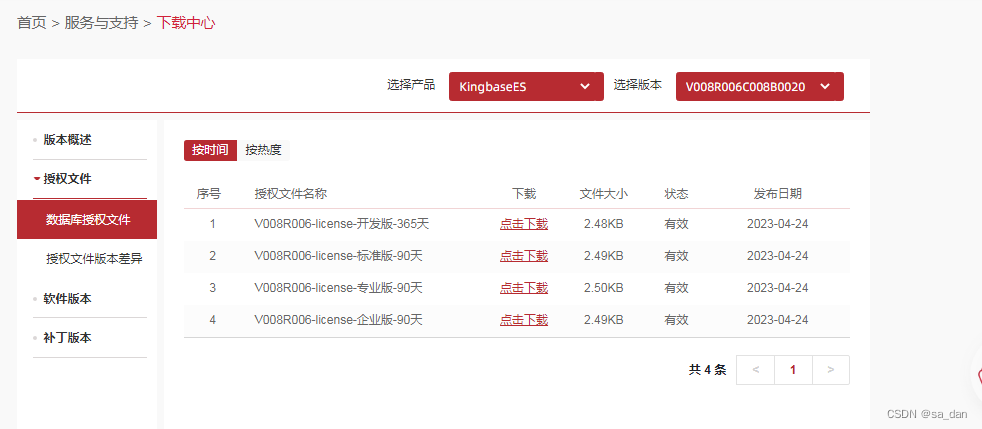Go to 首页 in the breadcrumb

32,23
